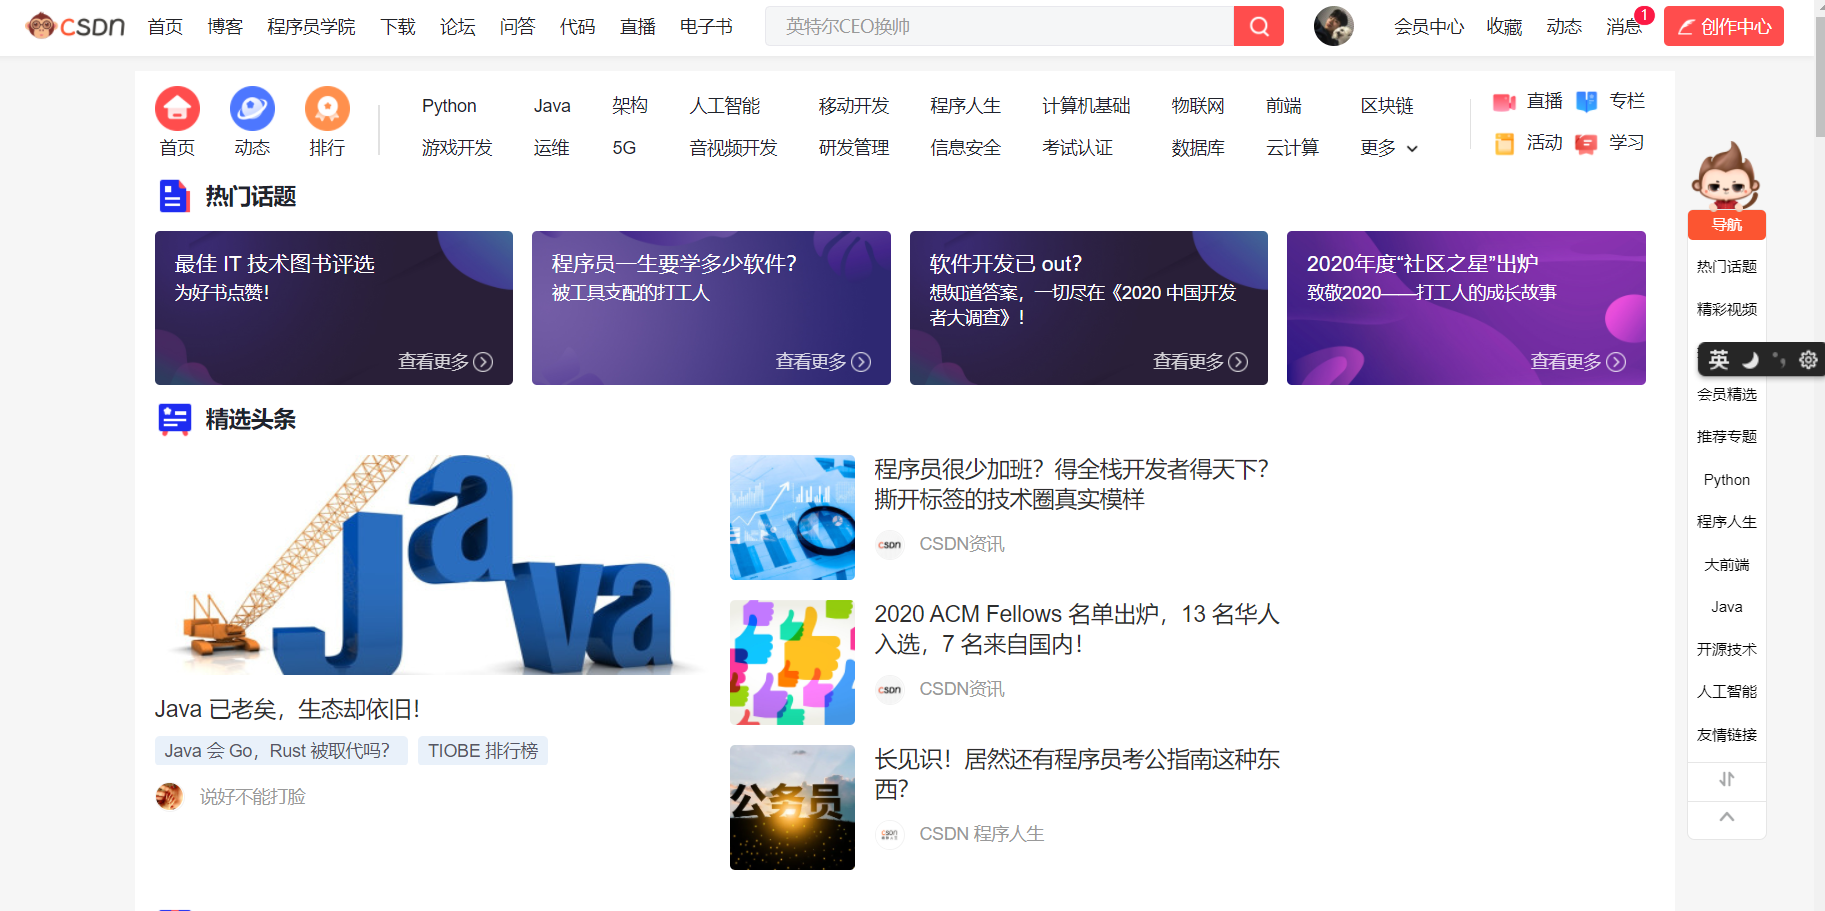Open the 公务员 article thumbnail

pos(792,807)
